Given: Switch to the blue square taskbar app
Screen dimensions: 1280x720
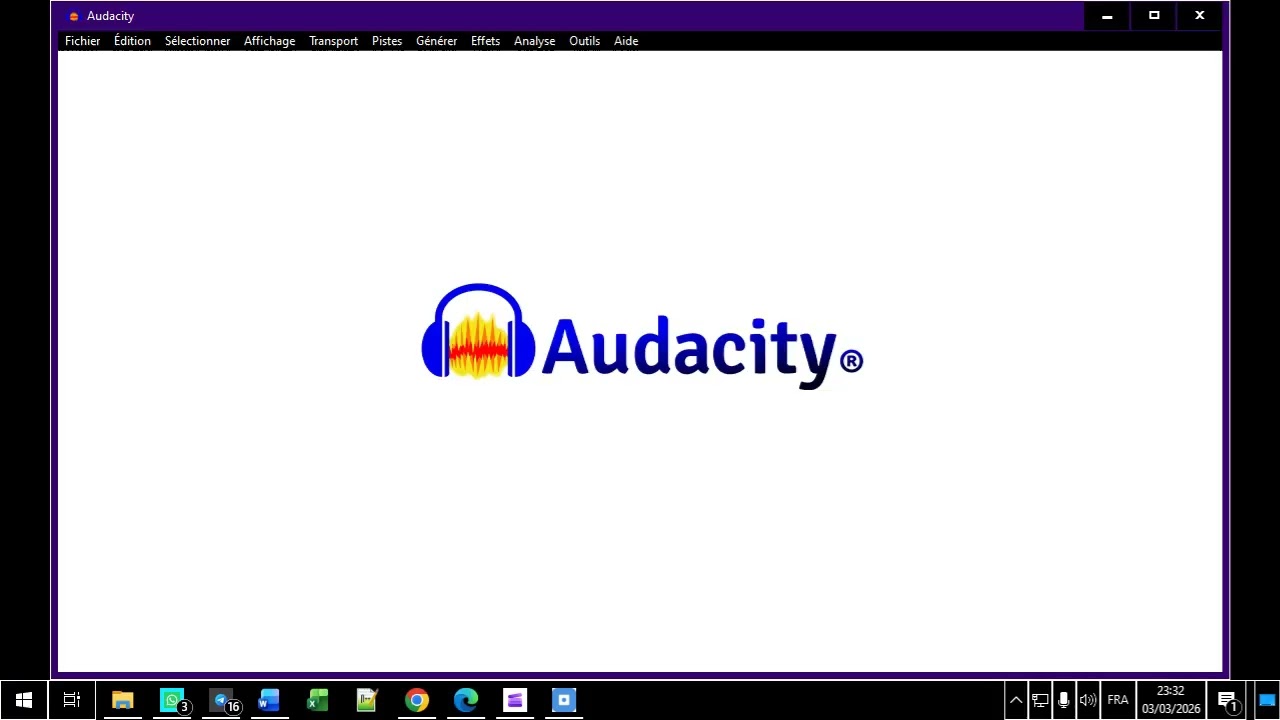Looking at the screenshot, I should (x=564, y=700).
